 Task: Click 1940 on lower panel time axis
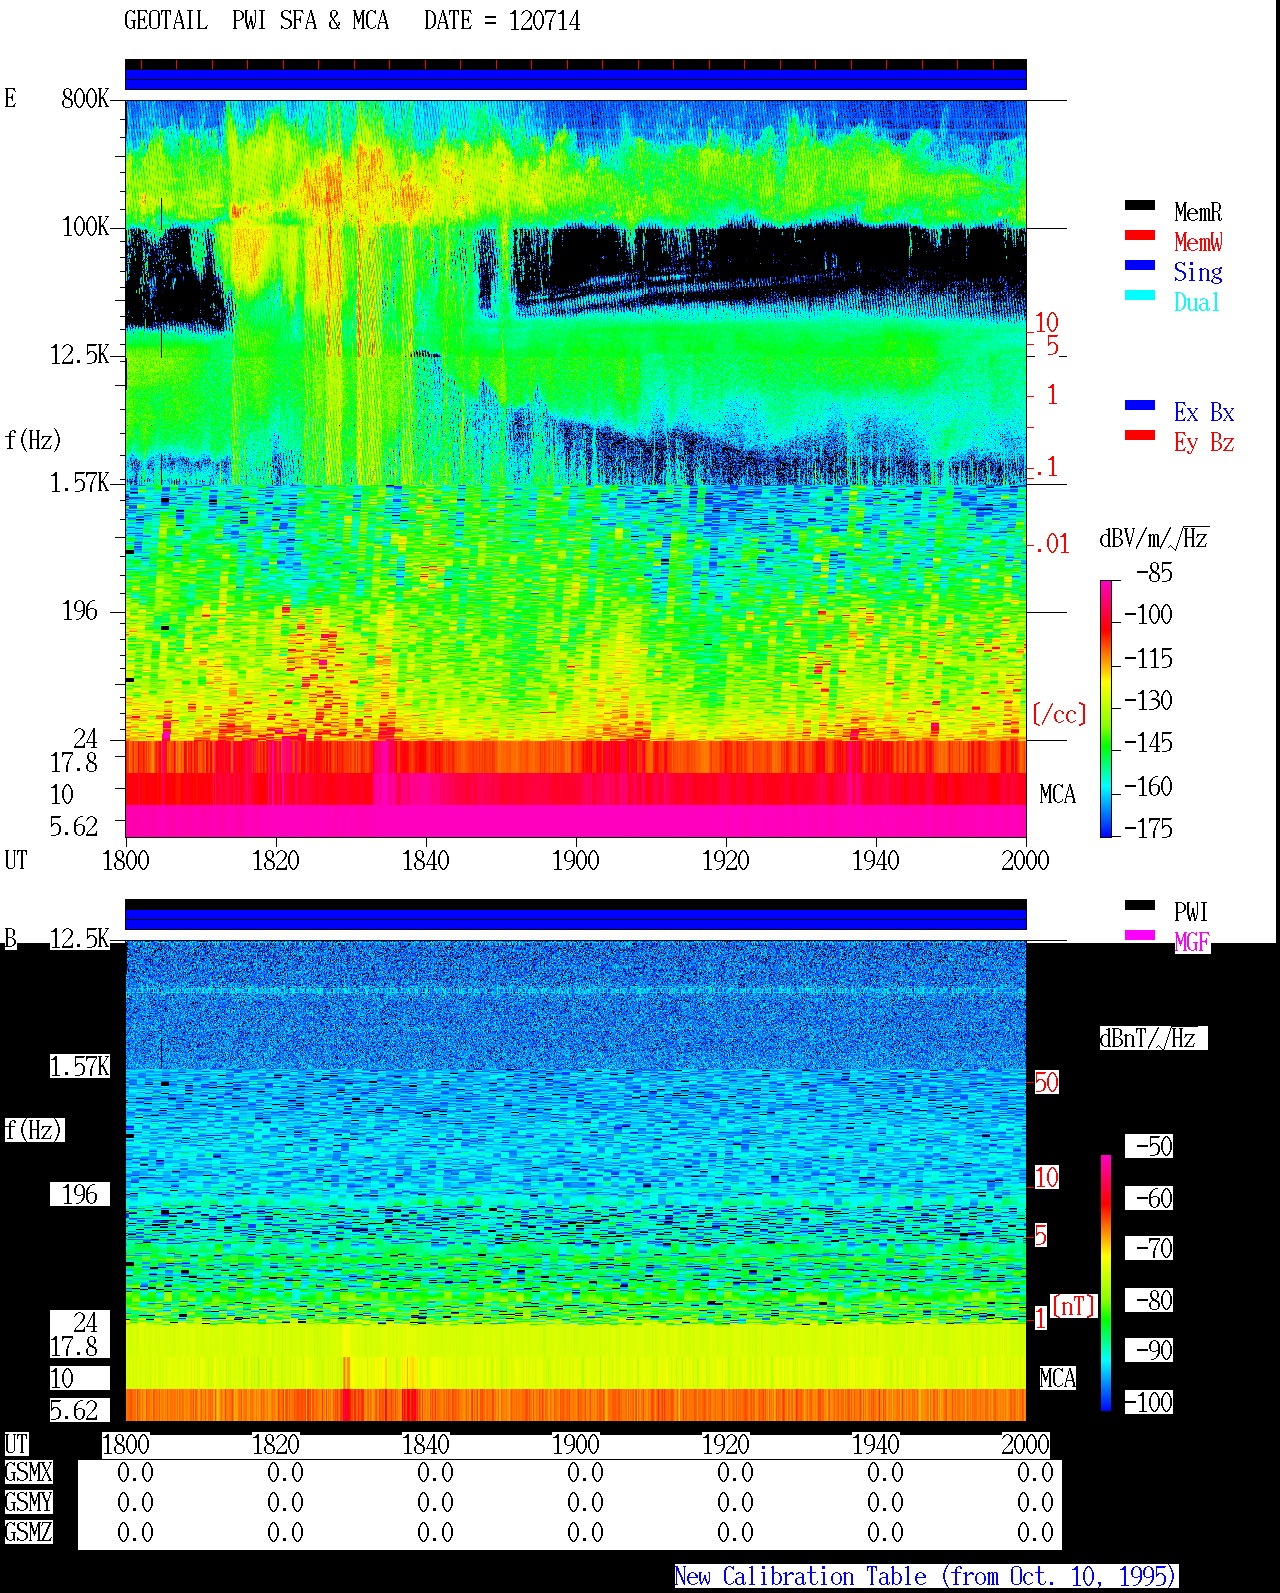click(x=875, y=1444)
